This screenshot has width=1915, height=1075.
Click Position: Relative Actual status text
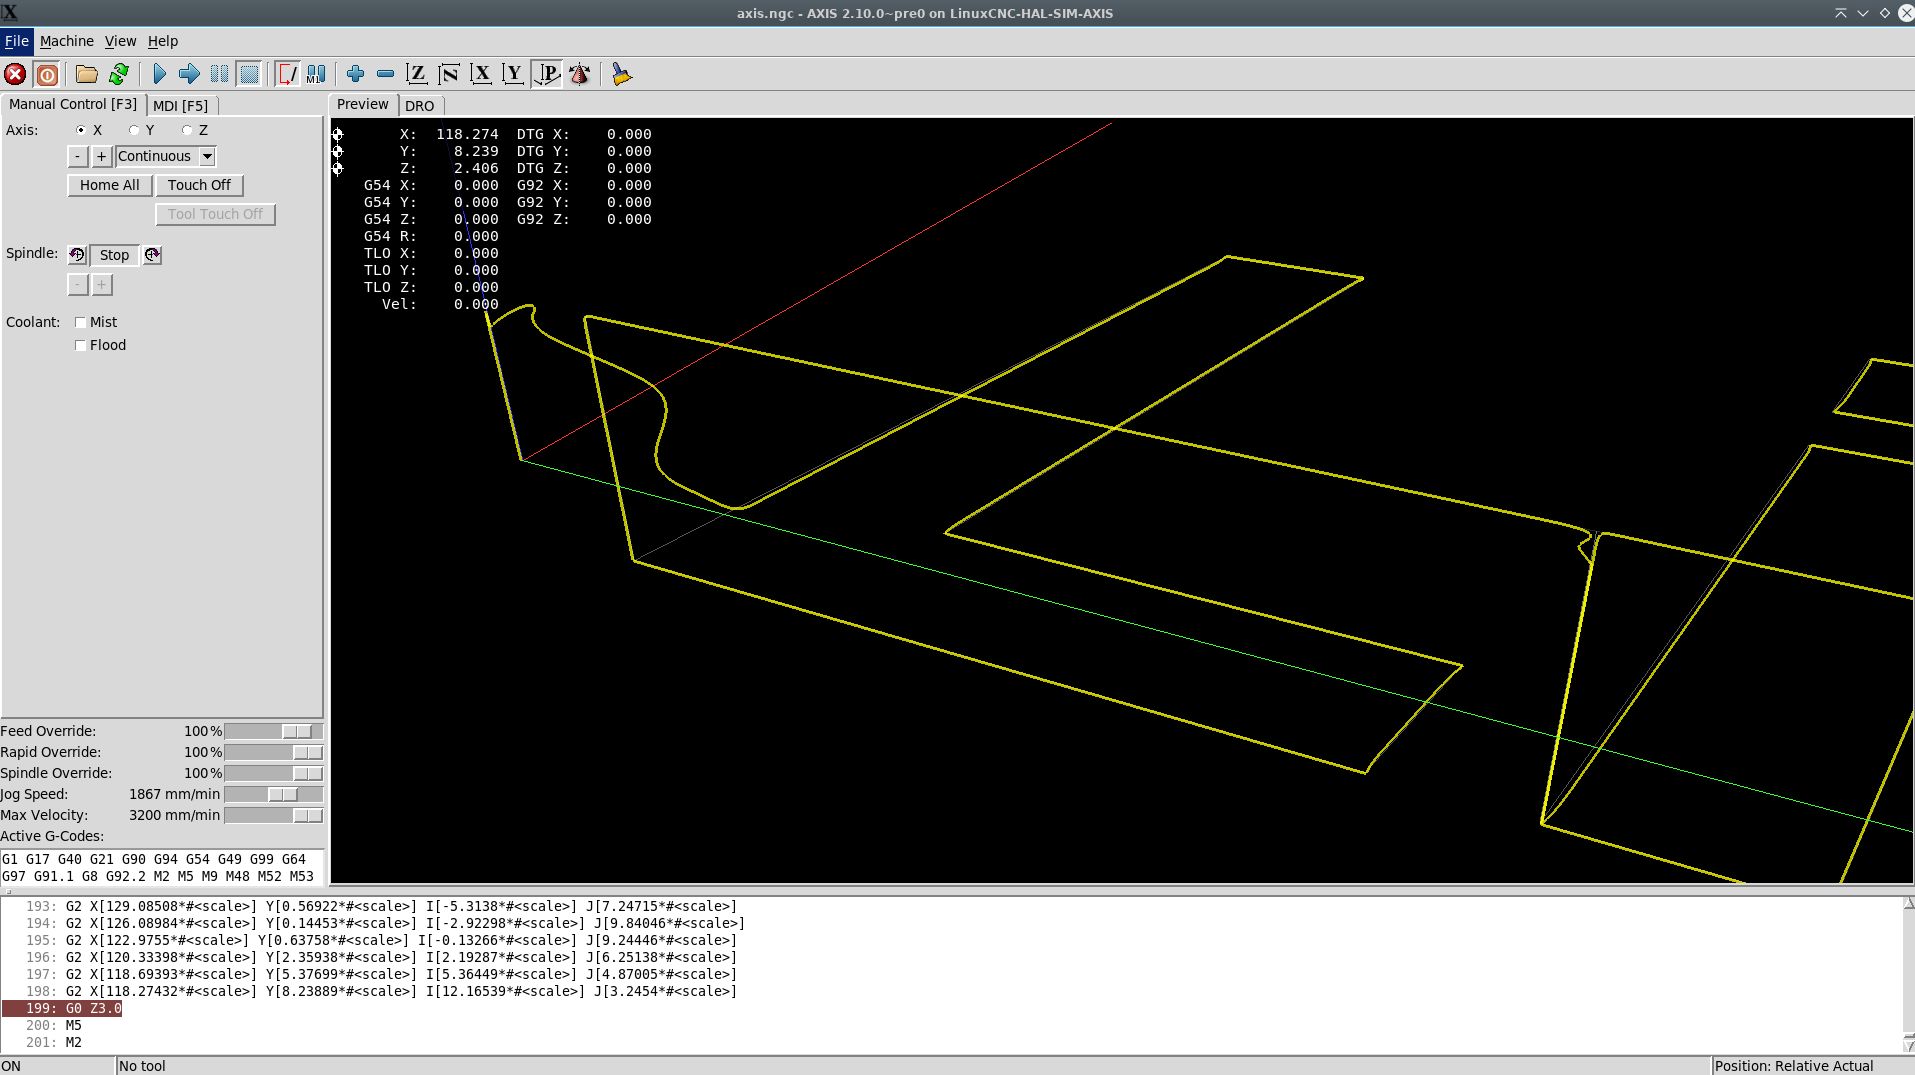[1794, 1066]
